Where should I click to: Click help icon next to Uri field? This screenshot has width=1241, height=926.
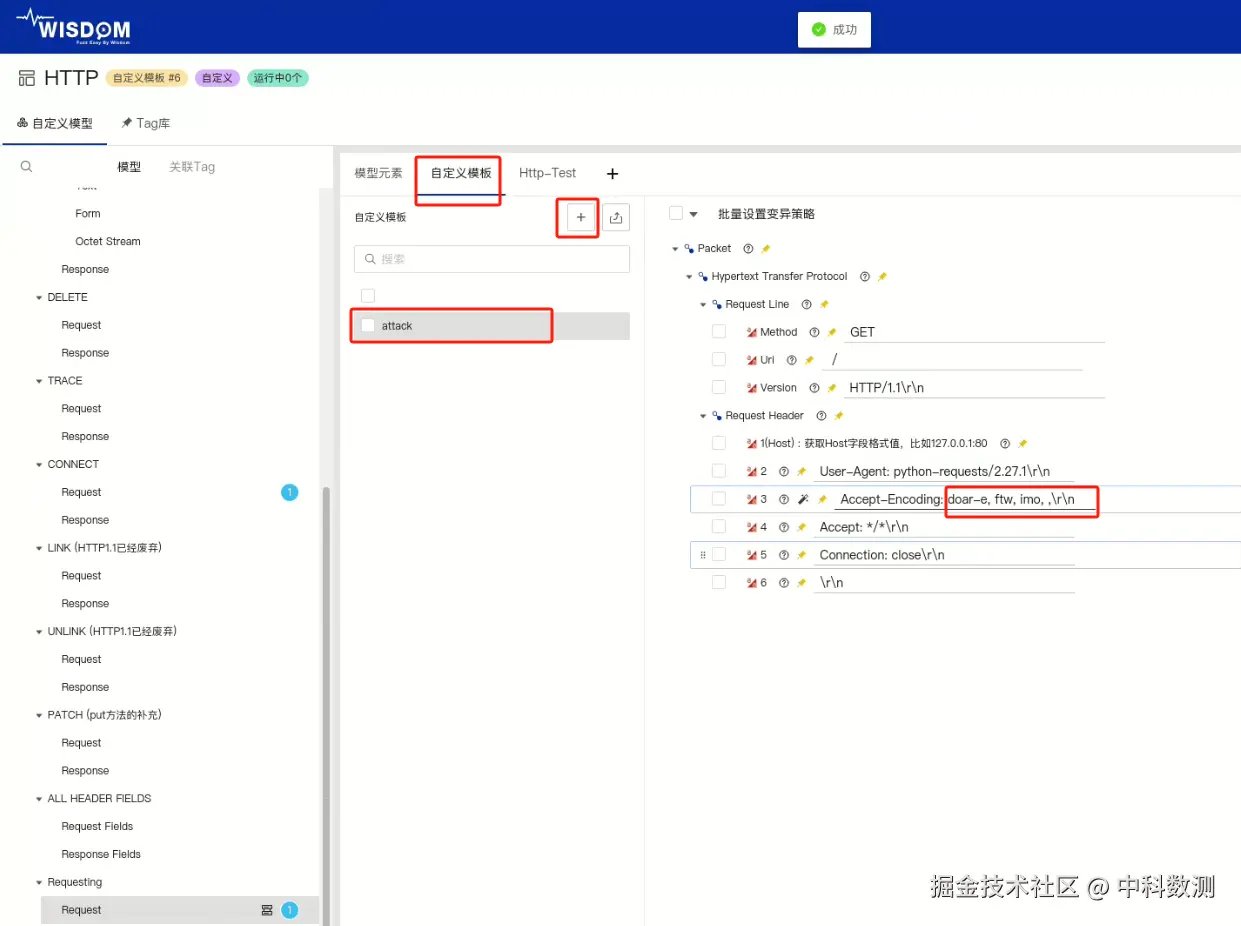click(791, 360)
